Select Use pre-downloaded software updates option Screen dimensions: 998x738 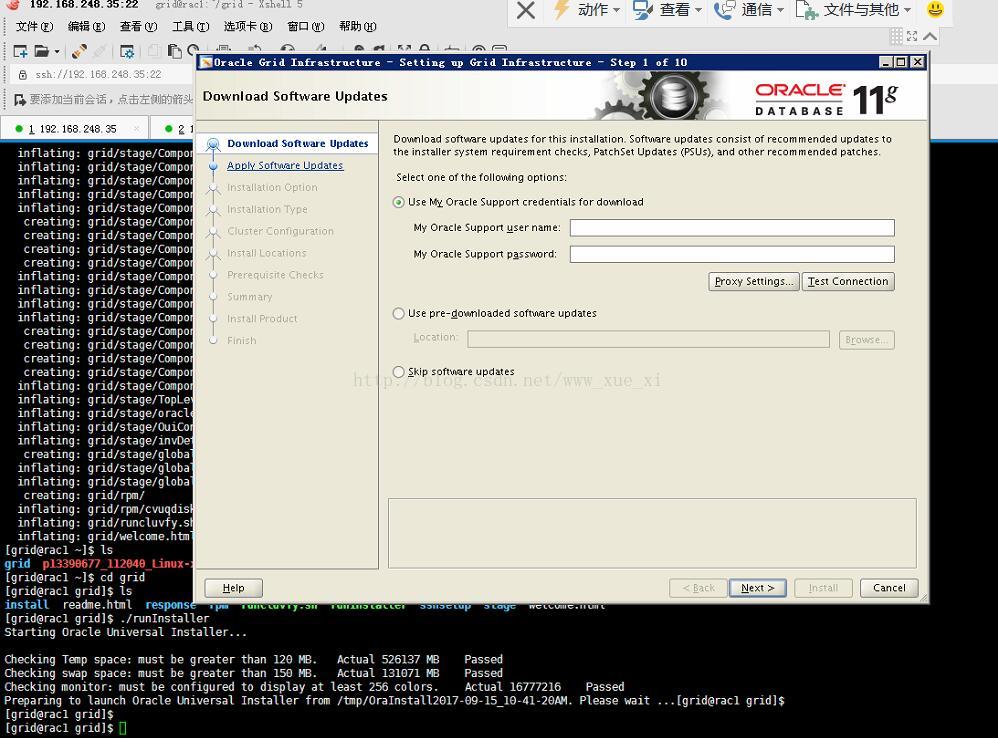click(398, 313)
